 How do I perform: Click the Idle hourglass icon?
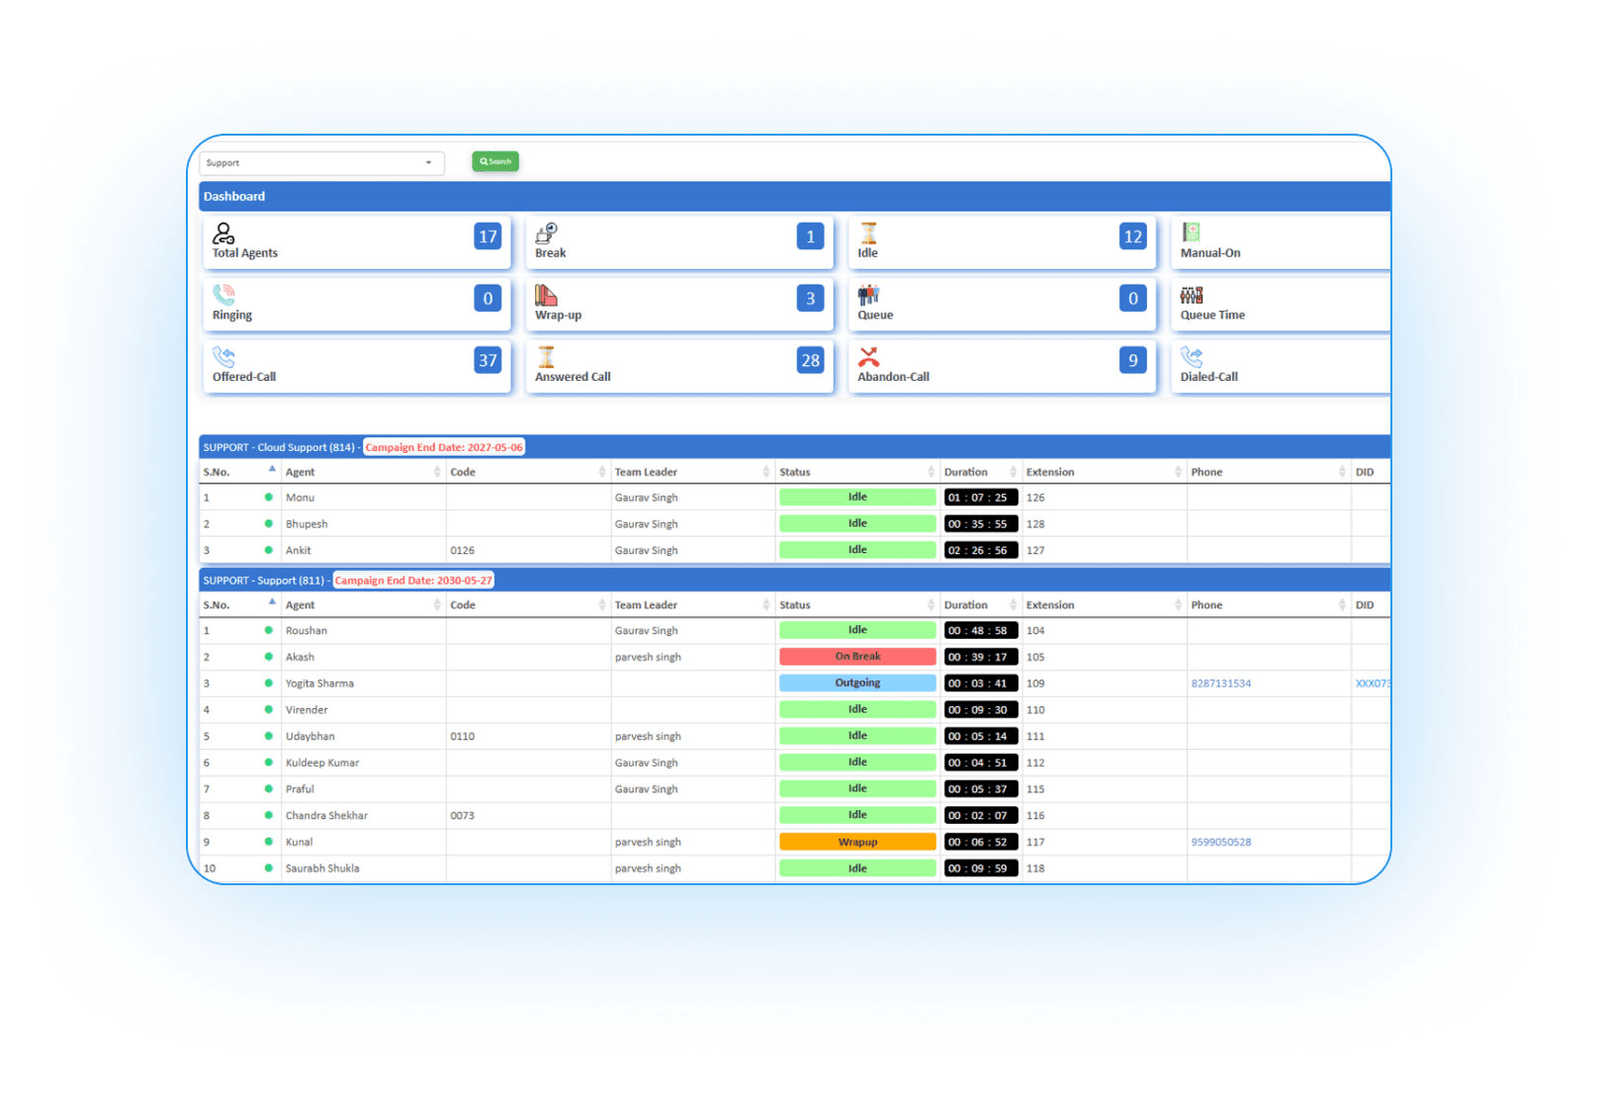pos(869,234)
